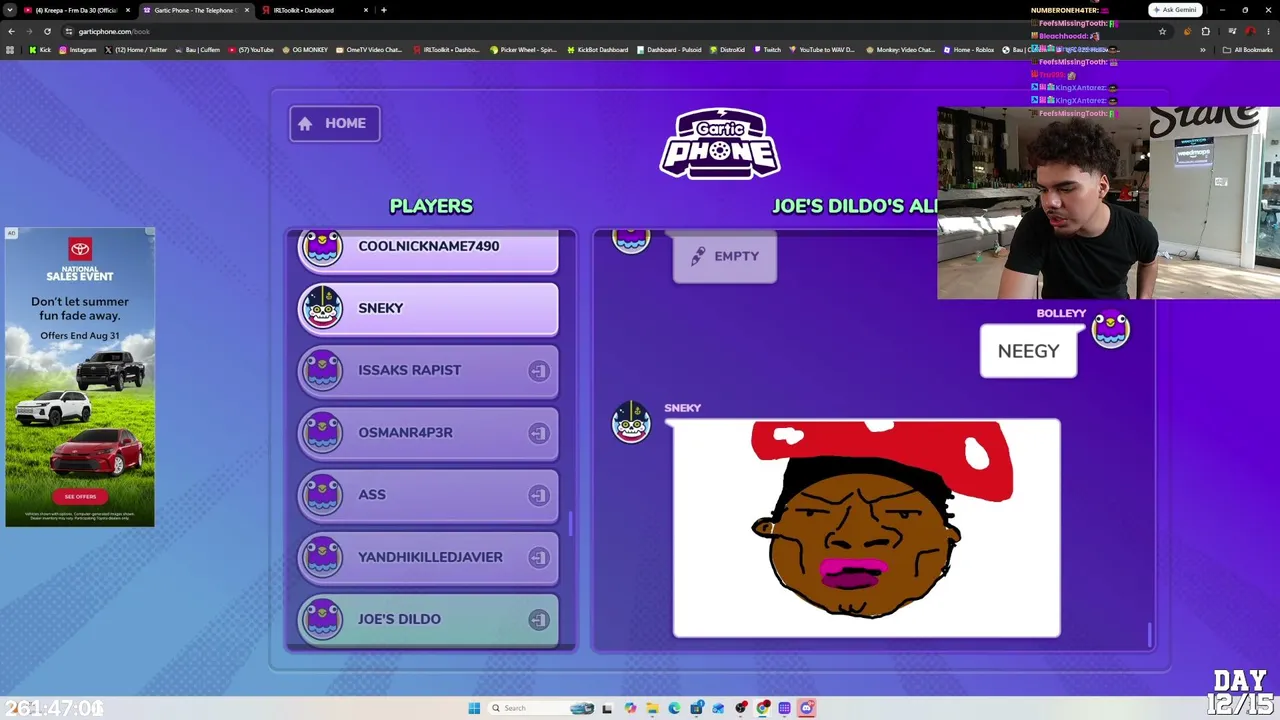Open the (57) YouTube bookmark
The height and width of the screenshot is (720, 1280).
point(251,50)
